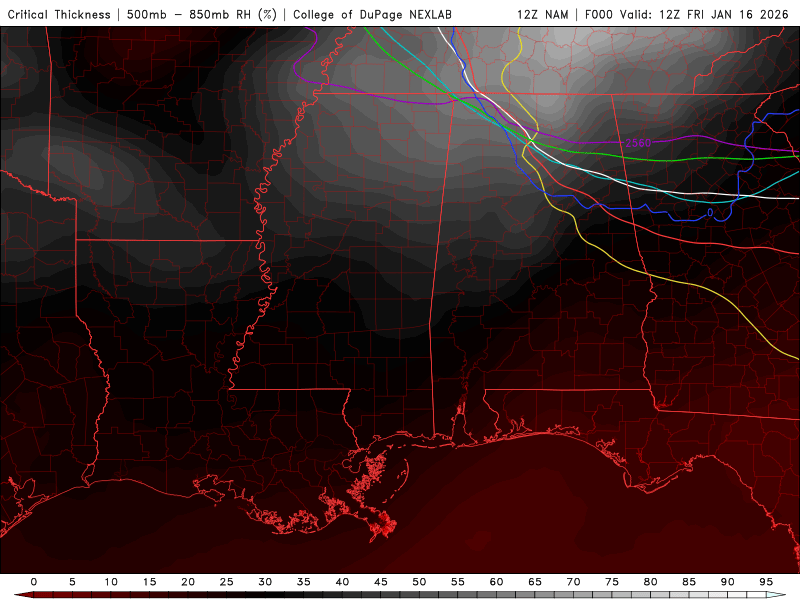Image resolution: width=800 pixels, height=600 pixels.
Task: Click the "95" color scale label
Action: (x=766, y=582)
